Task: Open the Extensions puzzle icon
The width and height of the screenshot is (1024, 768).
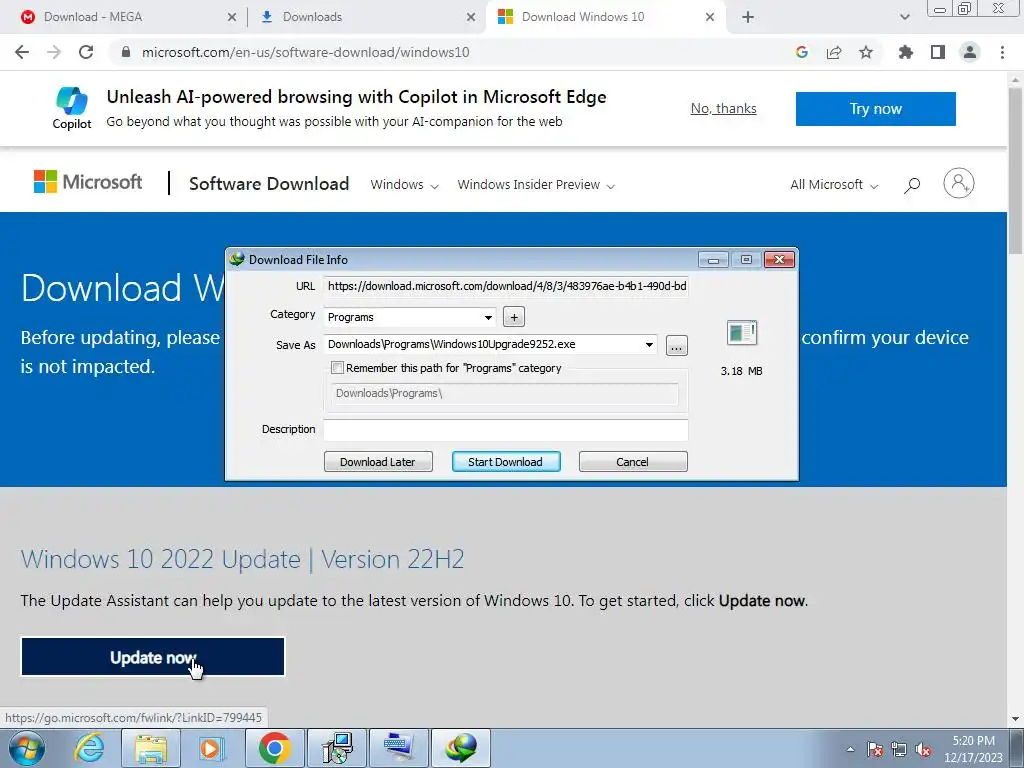Action: [905, 52]
